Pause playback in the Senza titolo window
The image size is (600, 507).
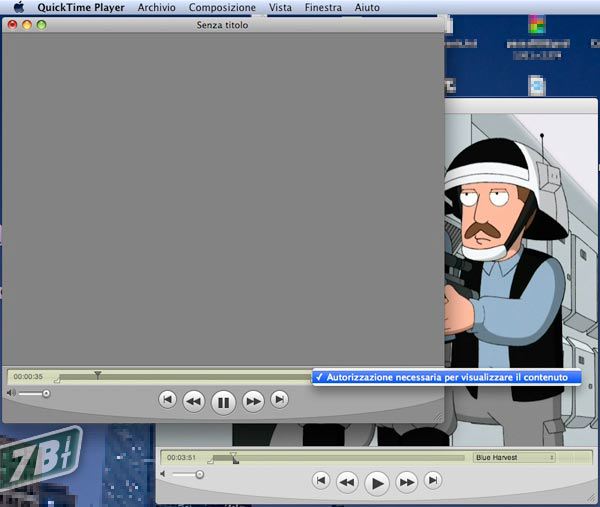224,402
